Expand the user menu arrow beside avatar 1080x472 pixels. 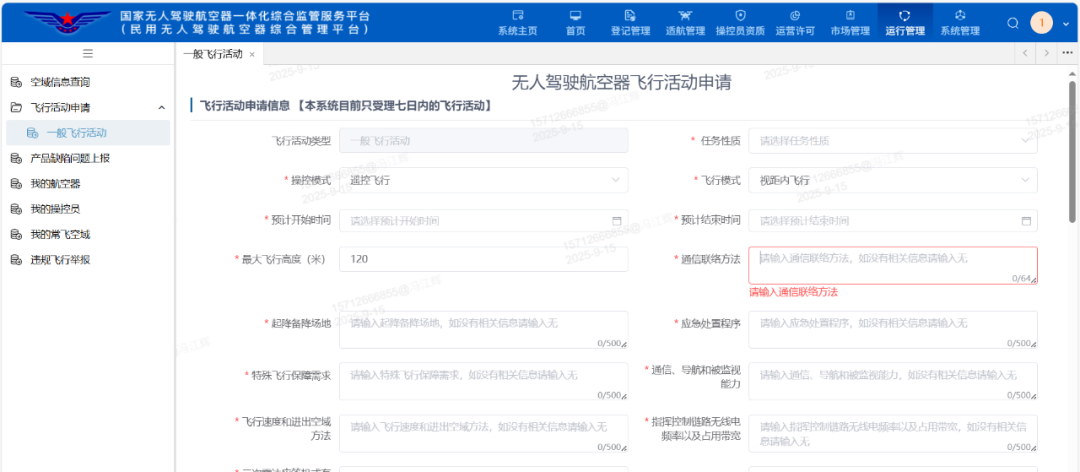(1066, 23)
